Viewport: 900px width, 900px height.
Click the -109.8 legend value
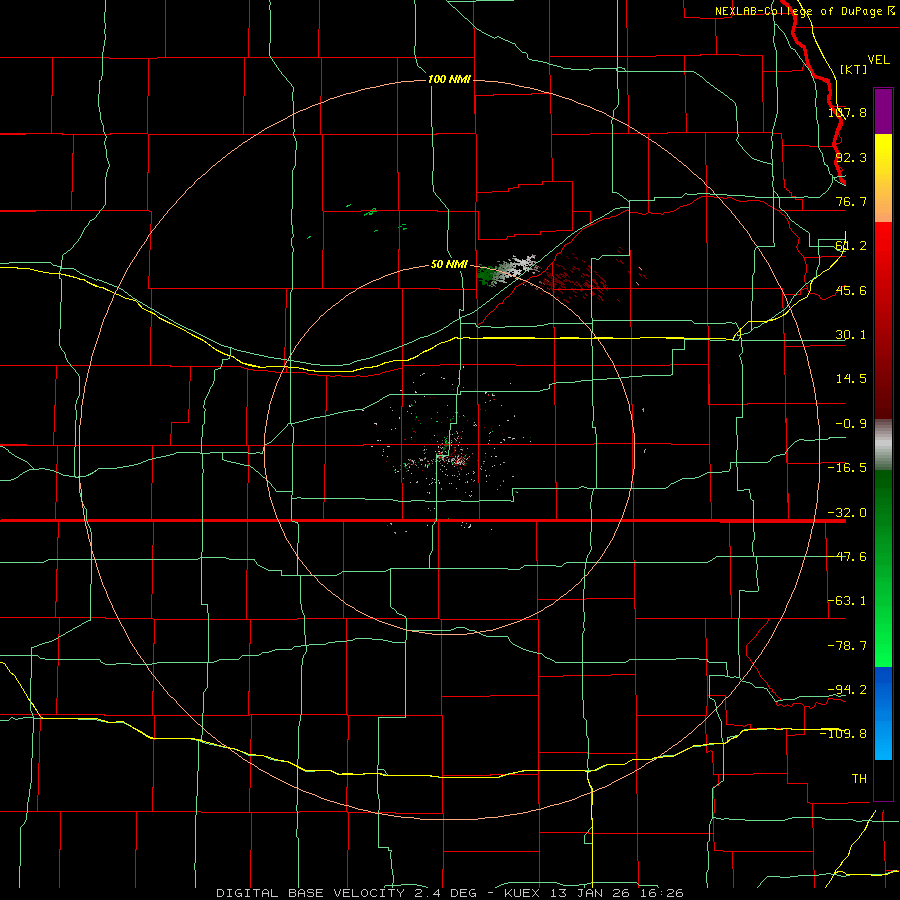[x=844, y=734]
